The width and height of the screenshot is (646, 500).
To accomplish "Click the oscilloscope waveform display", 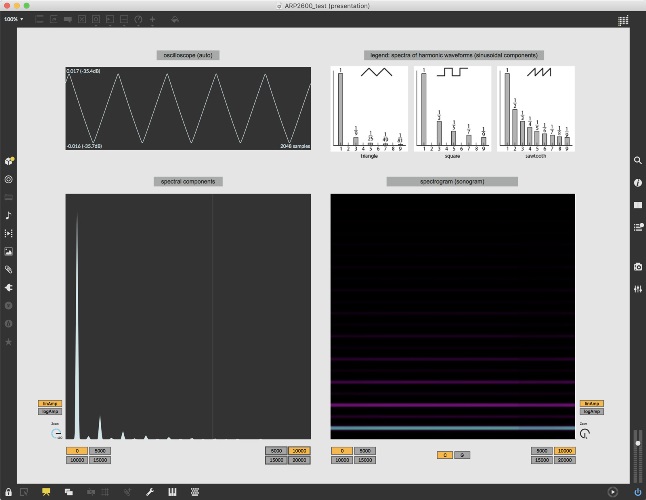I will pyautogui.click(x=188, y=109).
